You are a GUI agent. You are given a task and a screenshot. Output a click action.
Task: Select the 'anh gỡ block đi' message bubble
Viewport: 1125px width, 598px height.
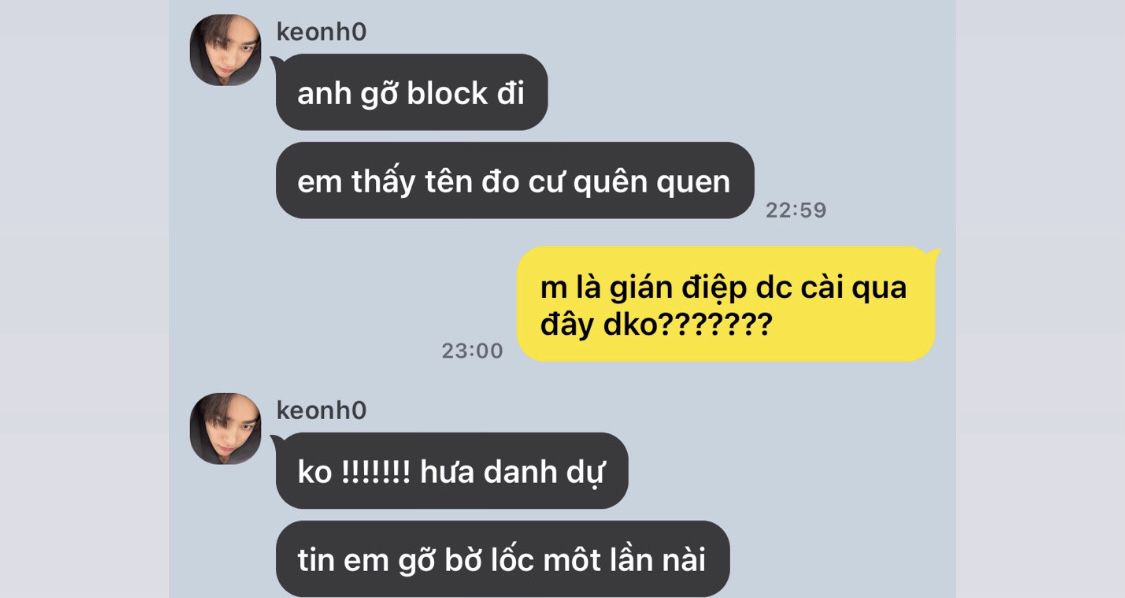click(x=411, y=93)
